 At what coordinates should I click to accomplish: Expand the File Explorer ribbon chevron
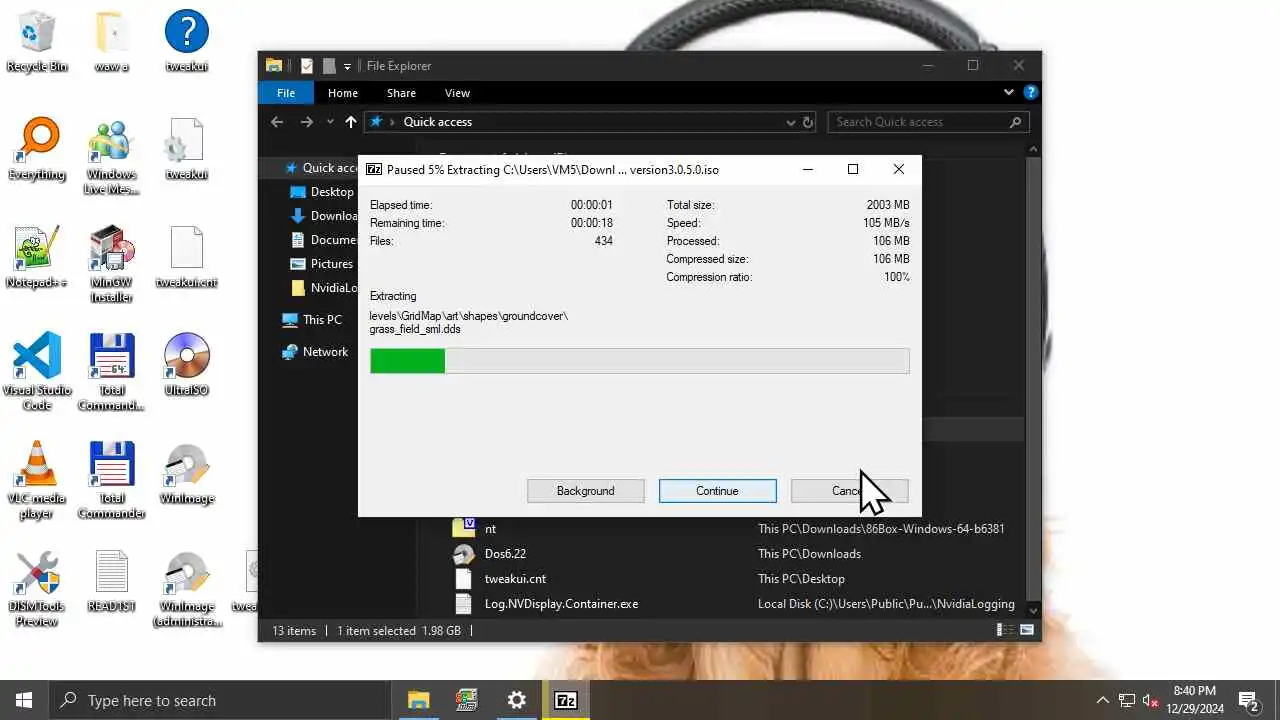click(1008, 92)
